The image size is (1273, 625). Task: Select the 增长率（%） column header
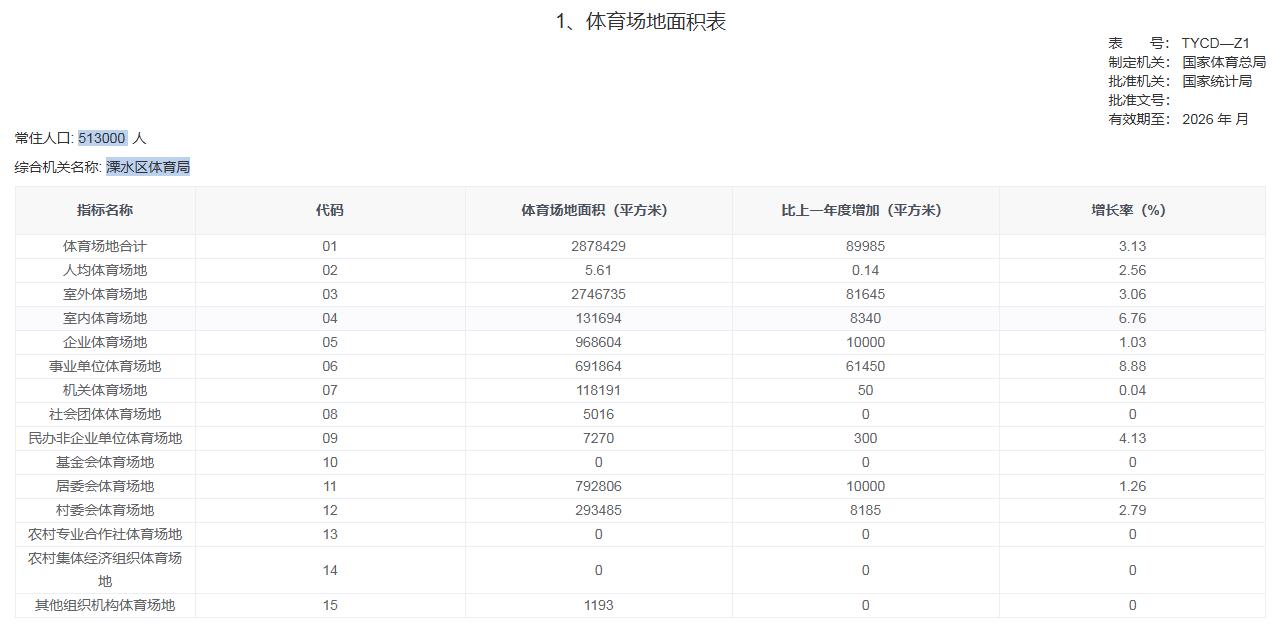coord(1132,210)
